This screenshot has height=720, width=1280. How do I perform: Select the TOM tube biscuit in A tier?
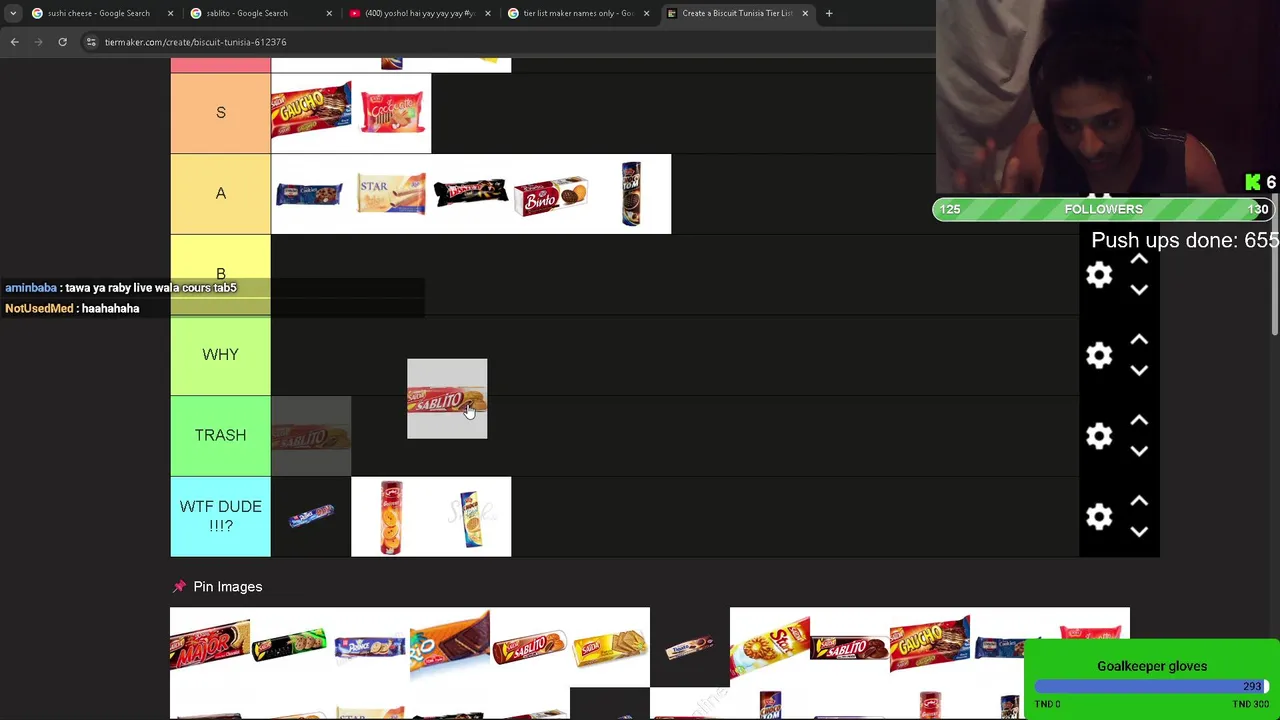point(631,194)
